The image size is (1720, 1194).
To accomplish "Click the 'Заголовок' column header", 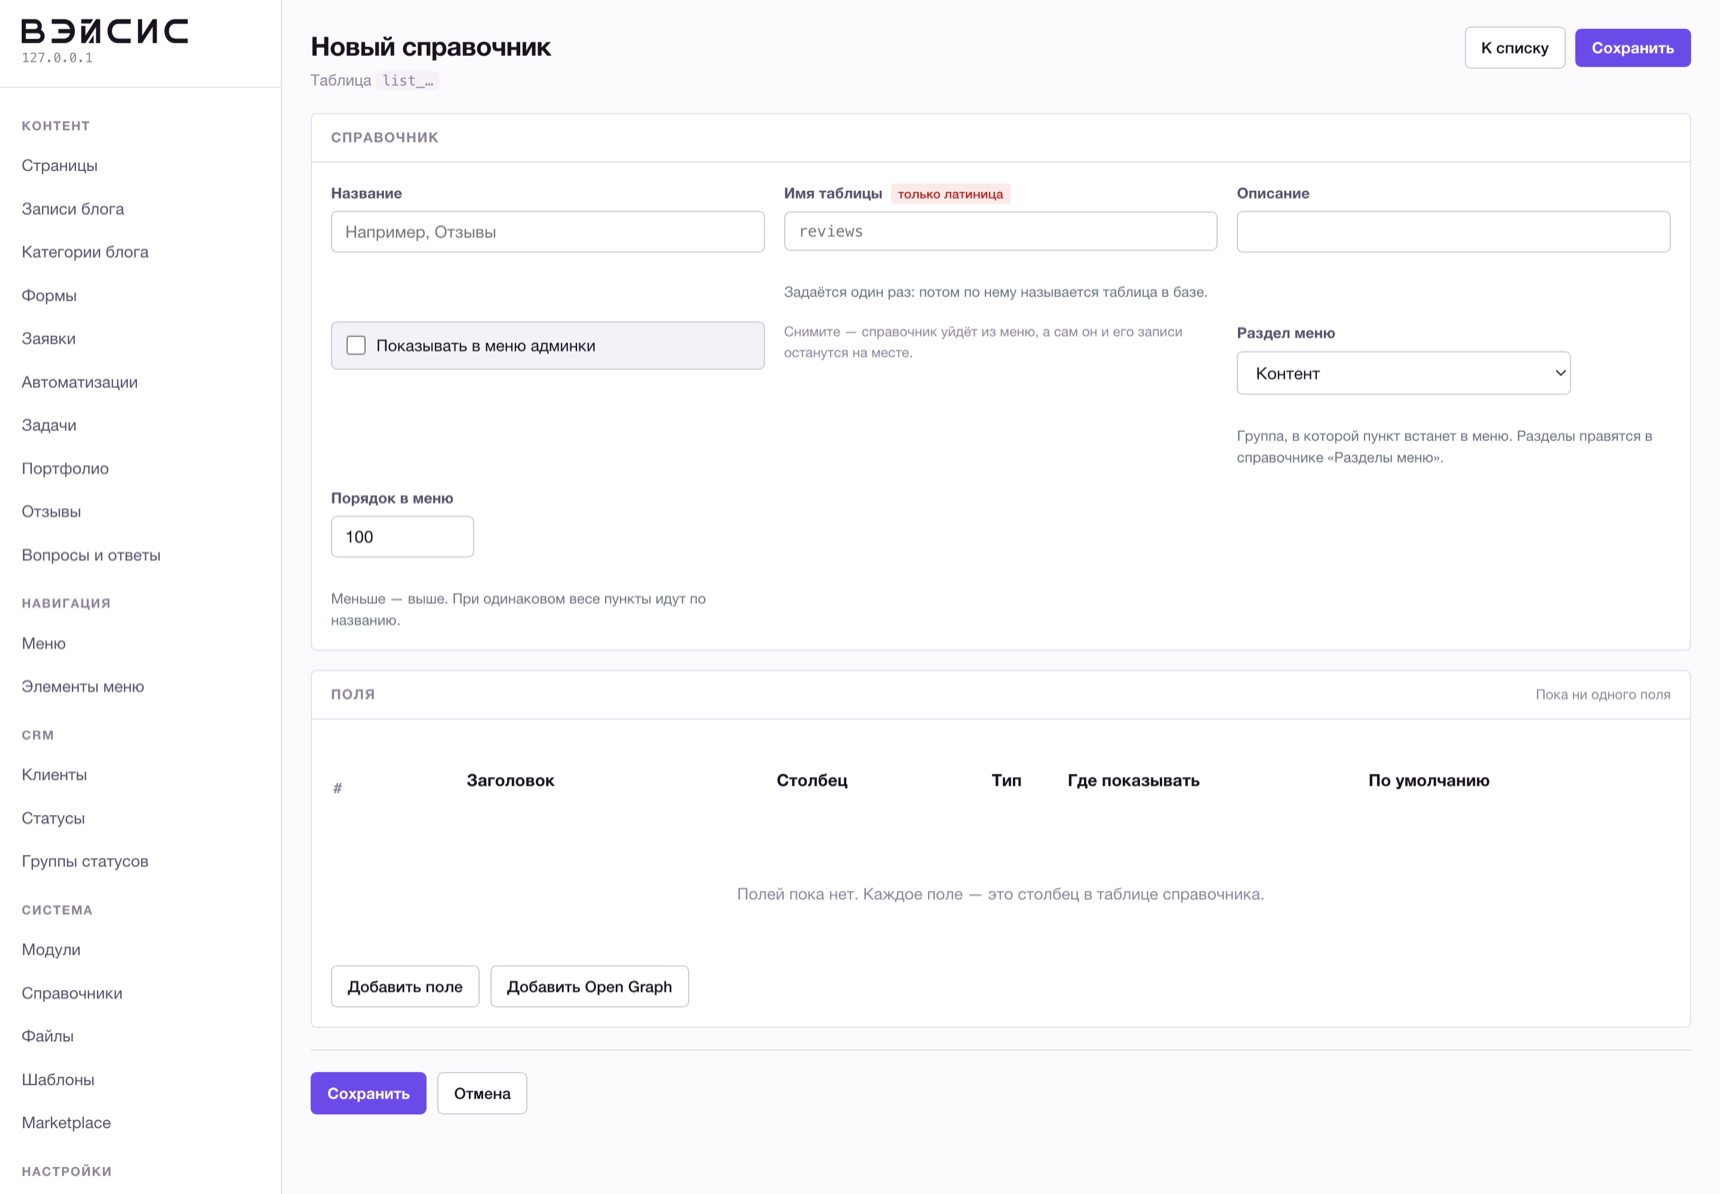I will [x=510, y=780].
